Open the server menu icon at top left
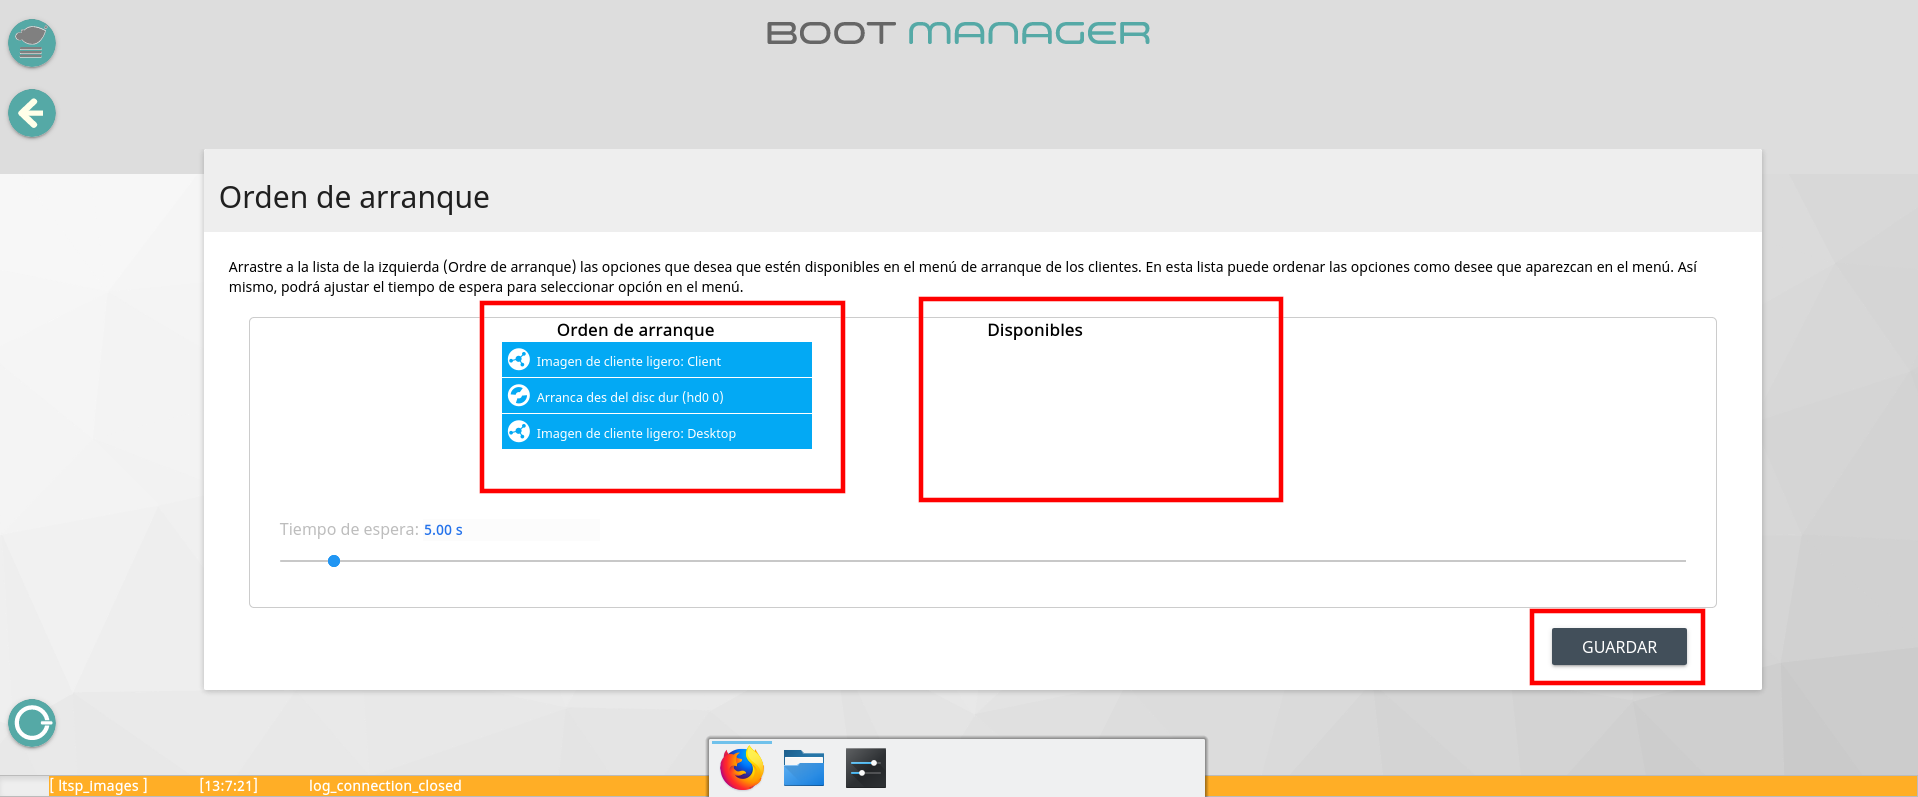The height and width of the screenshot is (797, 1918). point(32,43)
